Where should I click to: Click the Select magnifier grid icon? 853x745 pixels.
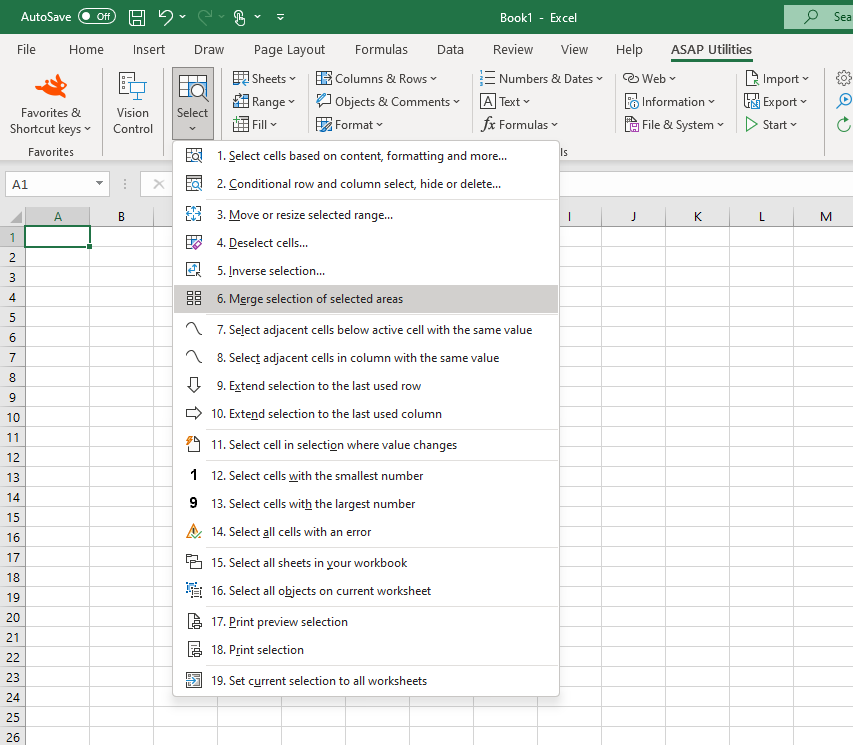tap(193, 87)
